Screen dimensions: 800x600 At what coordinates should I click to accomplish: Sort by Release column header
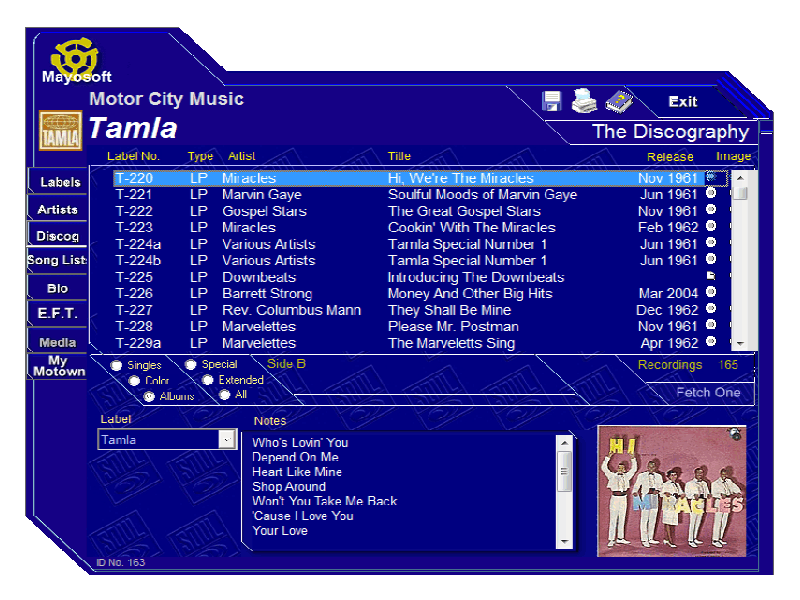point(670,157)
